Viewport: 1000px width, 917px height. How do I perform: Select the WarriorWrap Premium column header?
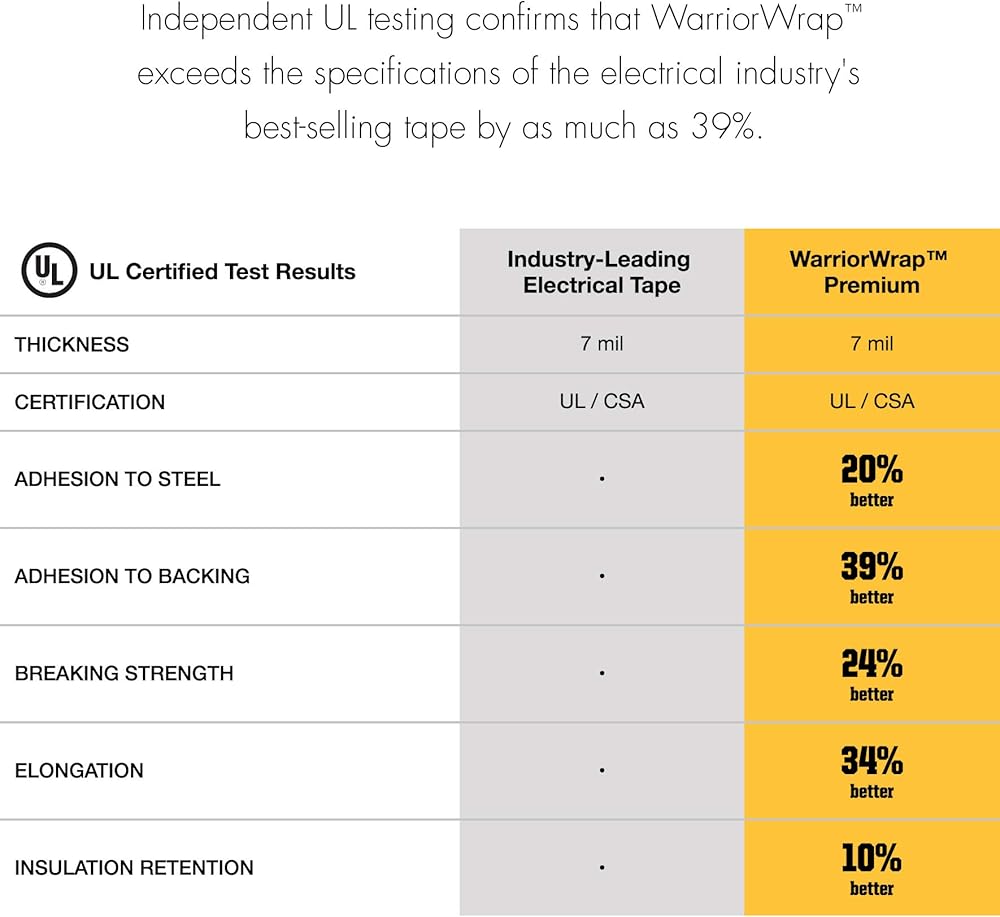coord(871,272)
